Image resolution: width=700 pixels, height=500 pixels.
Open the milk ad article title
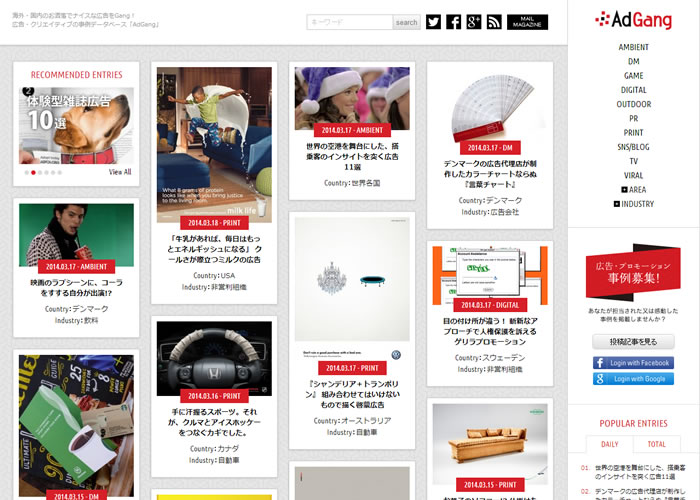coord(214,249)
